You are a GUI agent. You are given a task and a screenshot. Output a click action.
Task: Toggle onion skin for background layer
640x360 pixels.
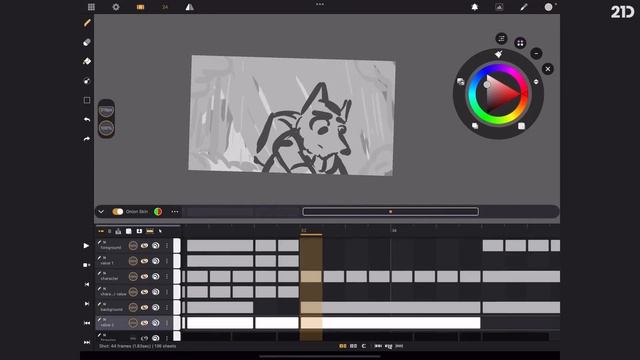[x=156, y=307]
